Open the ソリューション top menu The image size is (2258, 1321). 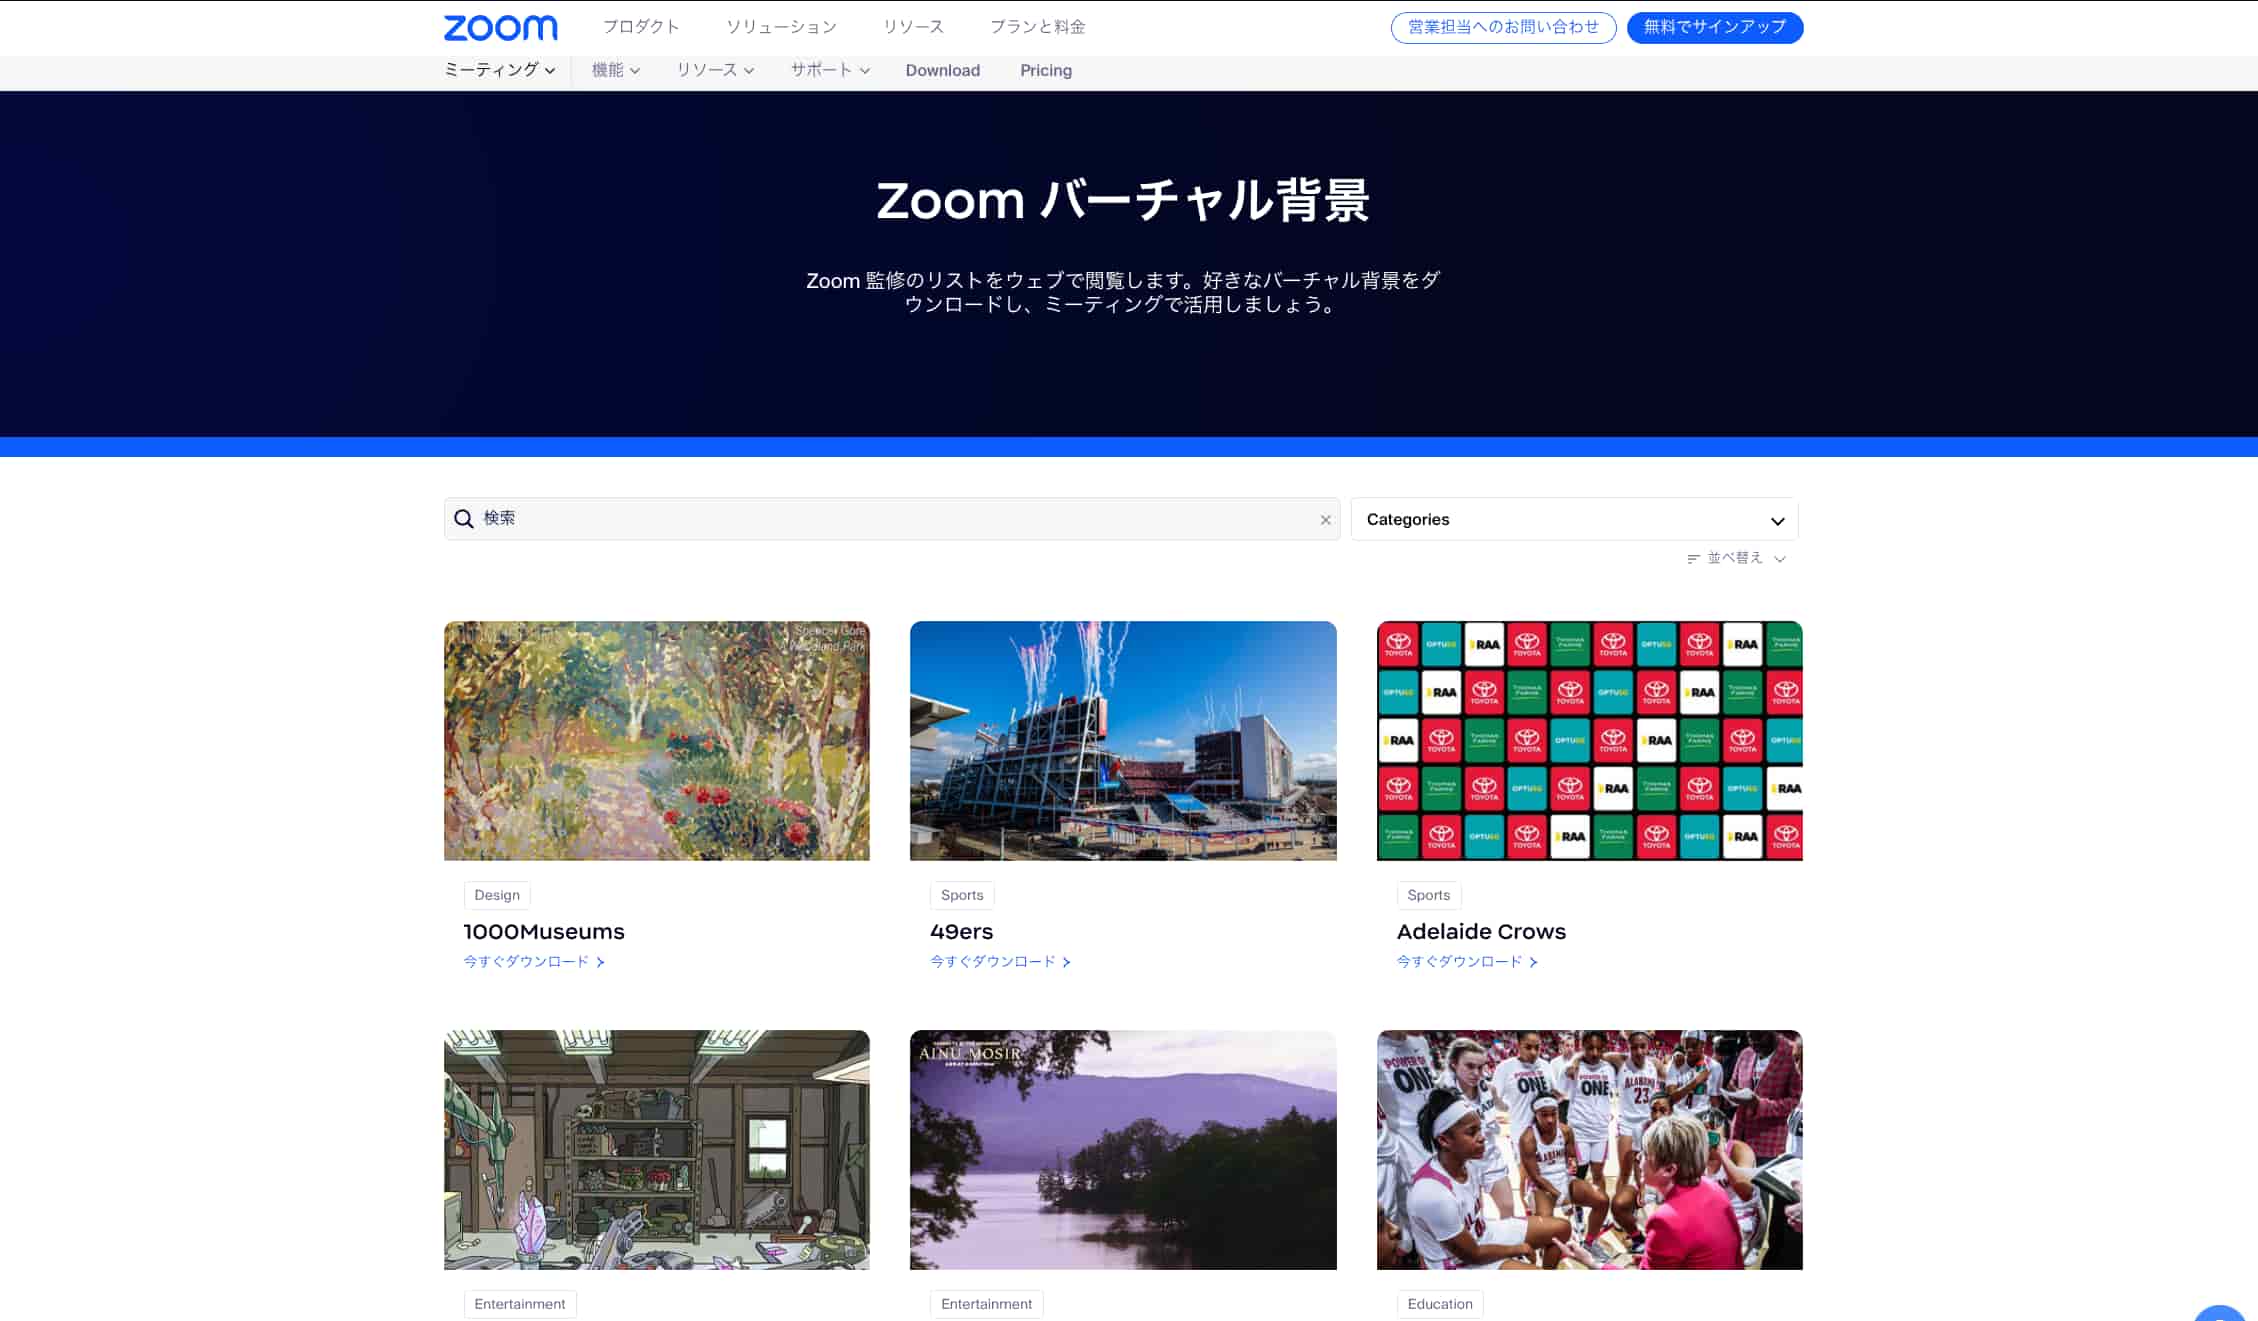(x=781, y=27)
